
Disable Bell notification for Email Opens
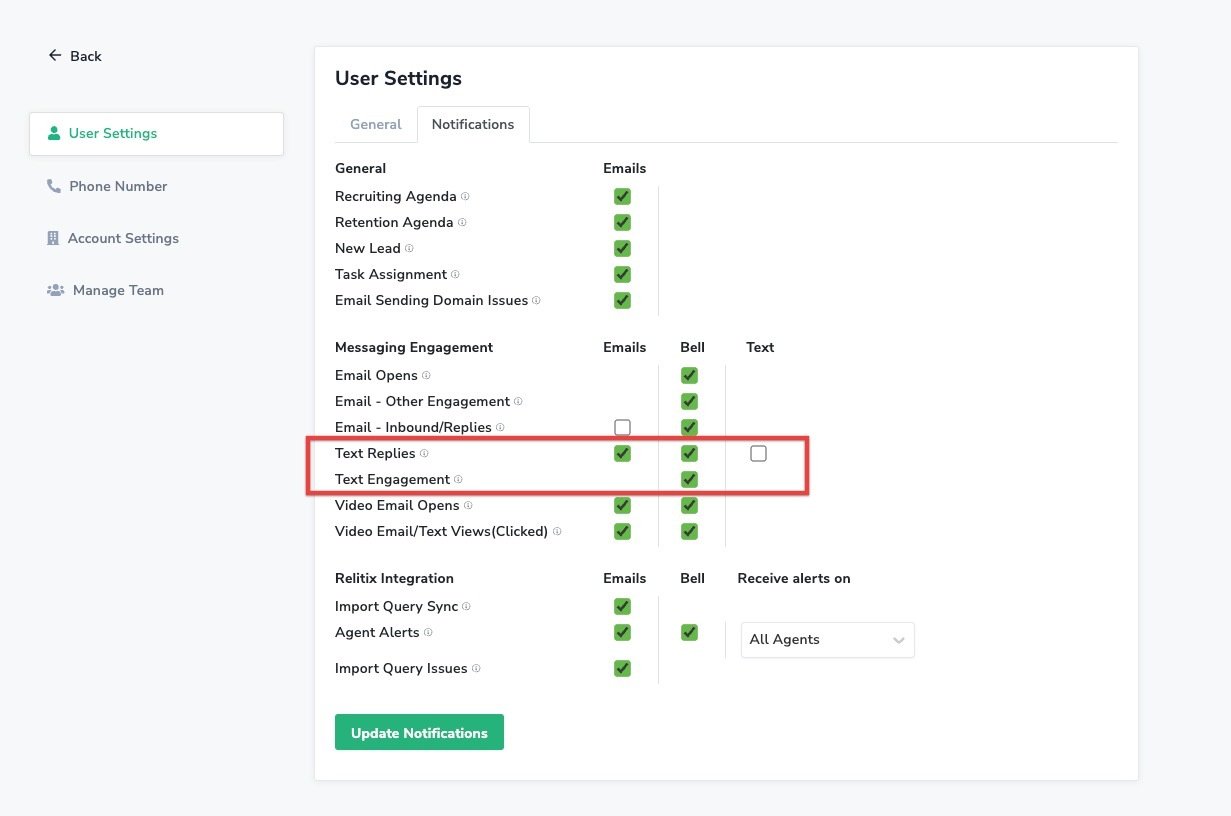[x=689, y=376]
